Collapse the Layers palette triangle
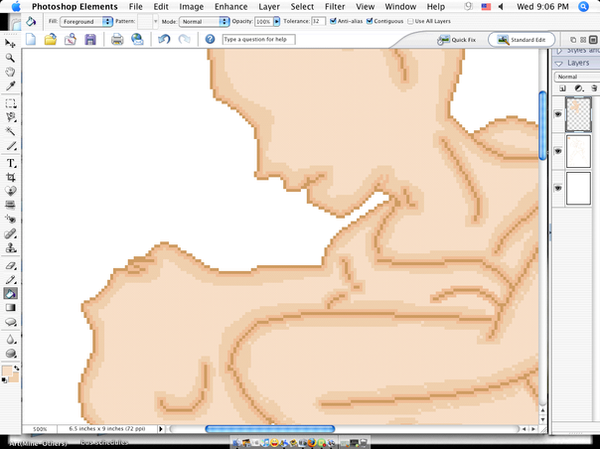 (x=559, y=63)
